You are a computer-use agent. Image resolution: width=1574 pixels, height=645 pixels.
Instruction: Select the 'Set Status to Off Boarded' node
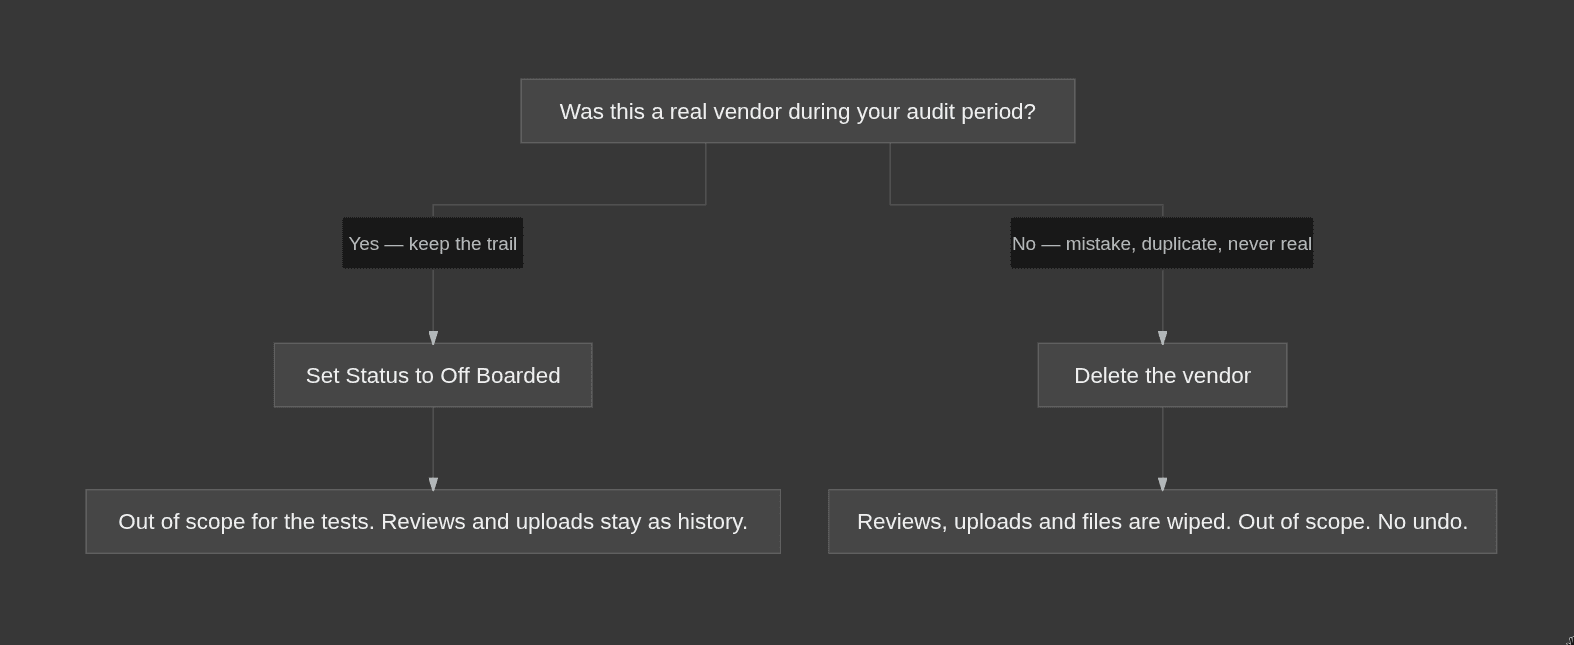click(x=433, y=375)
